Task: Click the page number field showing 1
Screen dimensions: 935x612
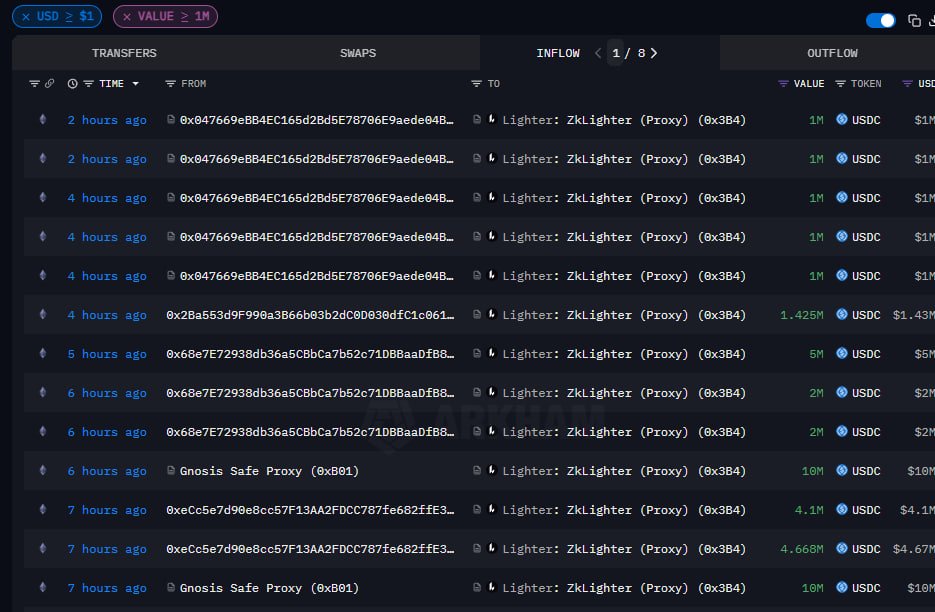Action: 615,52
